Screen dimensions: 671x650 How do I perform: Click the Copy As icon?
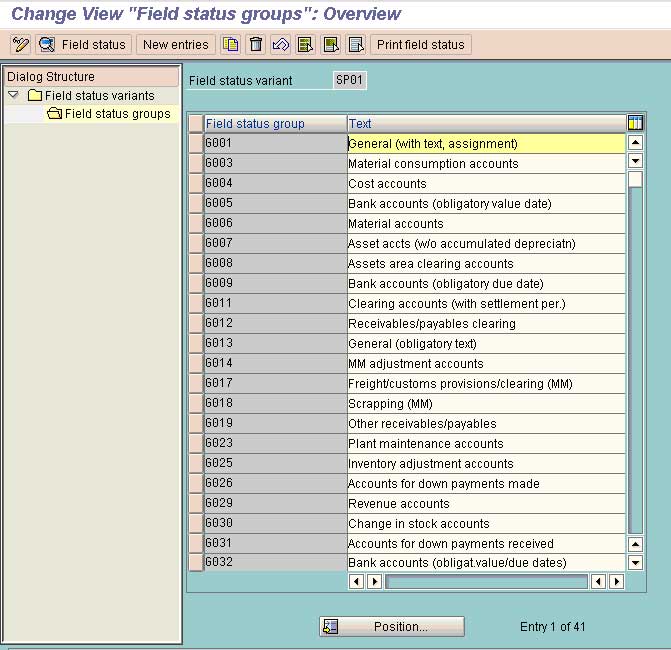(x=231, y=45)
